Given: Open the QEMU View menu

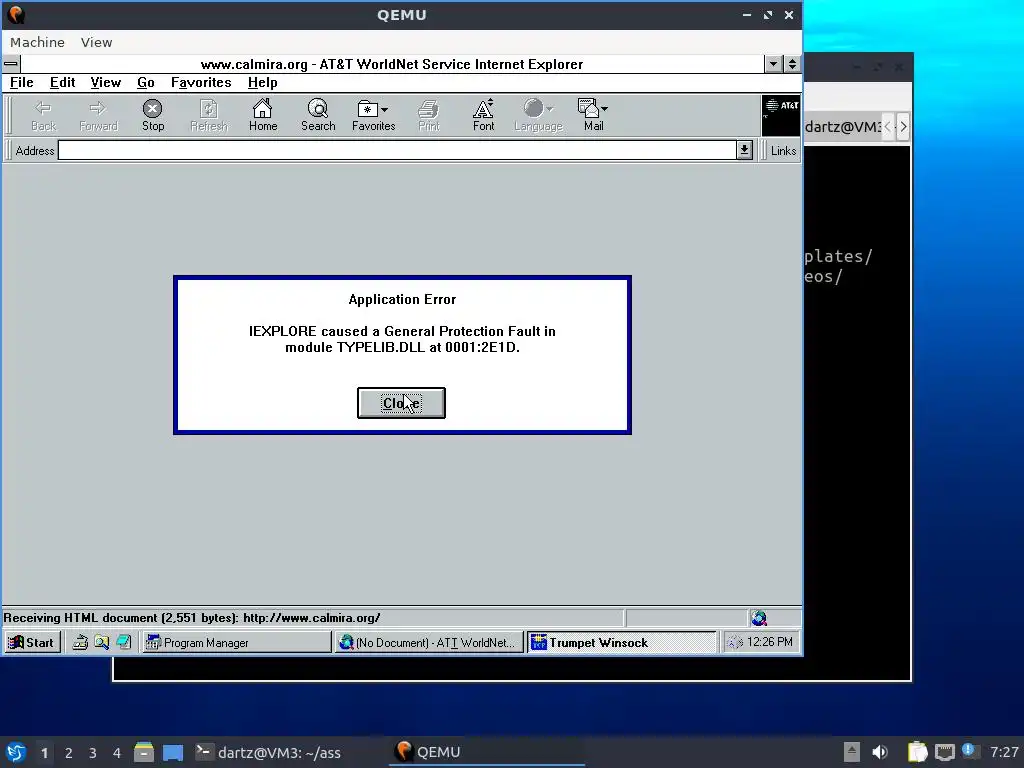Looking at the screenshot, I should pyautogui.click(x=96, y=42).
